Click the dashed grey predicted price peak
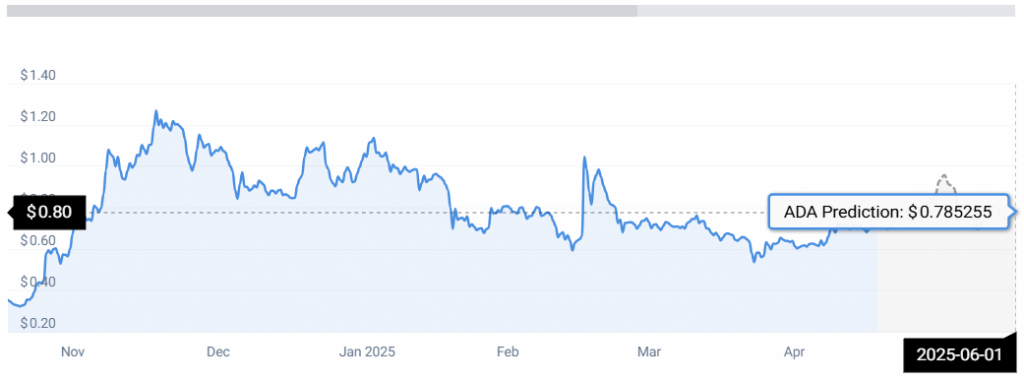 click(x=943, y=176)
